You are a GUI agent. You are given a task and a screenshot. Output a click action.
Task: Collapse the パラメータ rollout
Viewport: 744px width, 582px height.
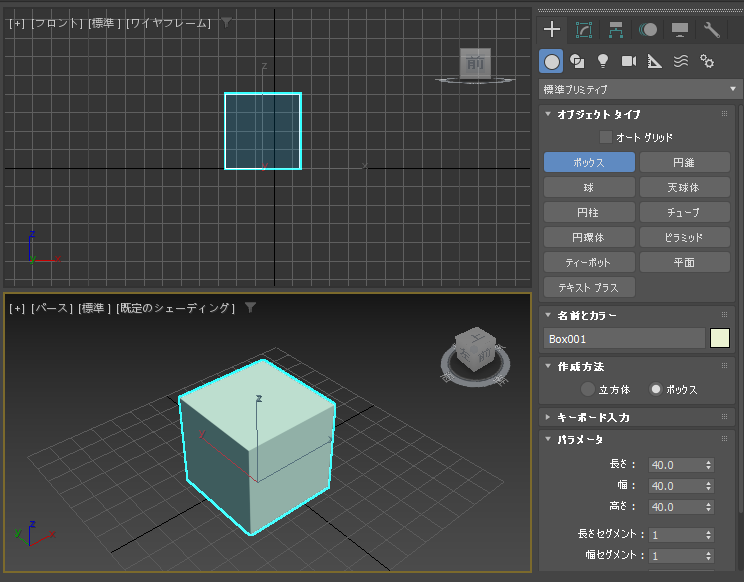[580, 440]
